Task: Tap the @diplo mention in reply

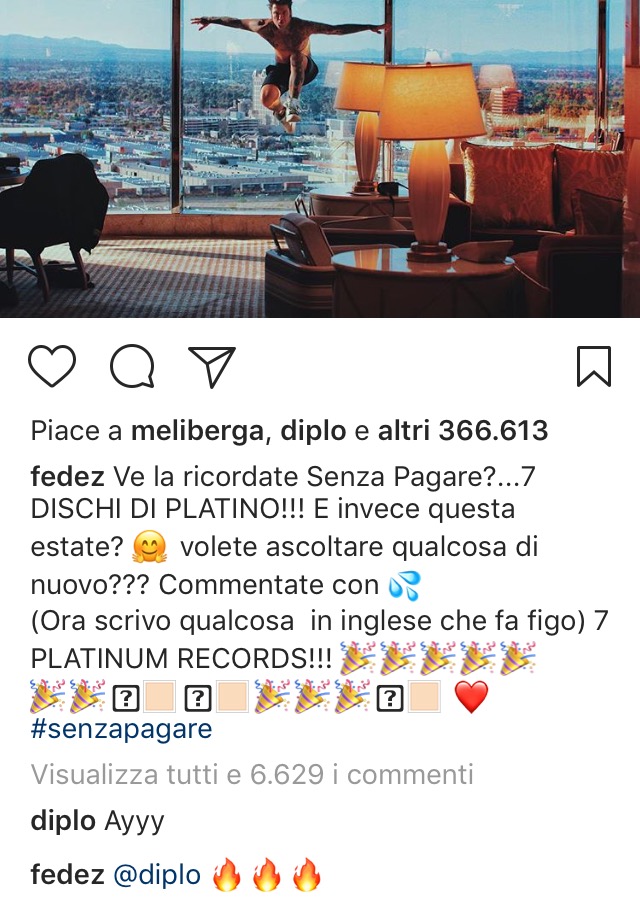Action: click(x=157, y=875)
